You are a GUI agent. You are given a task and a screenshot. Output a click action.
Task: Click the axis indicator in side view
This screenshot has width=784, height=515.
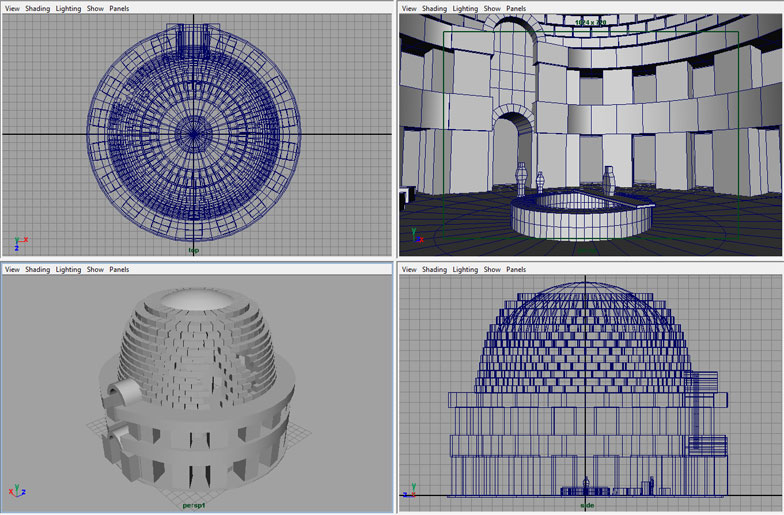pyautogui.click(x=410, y=492)
